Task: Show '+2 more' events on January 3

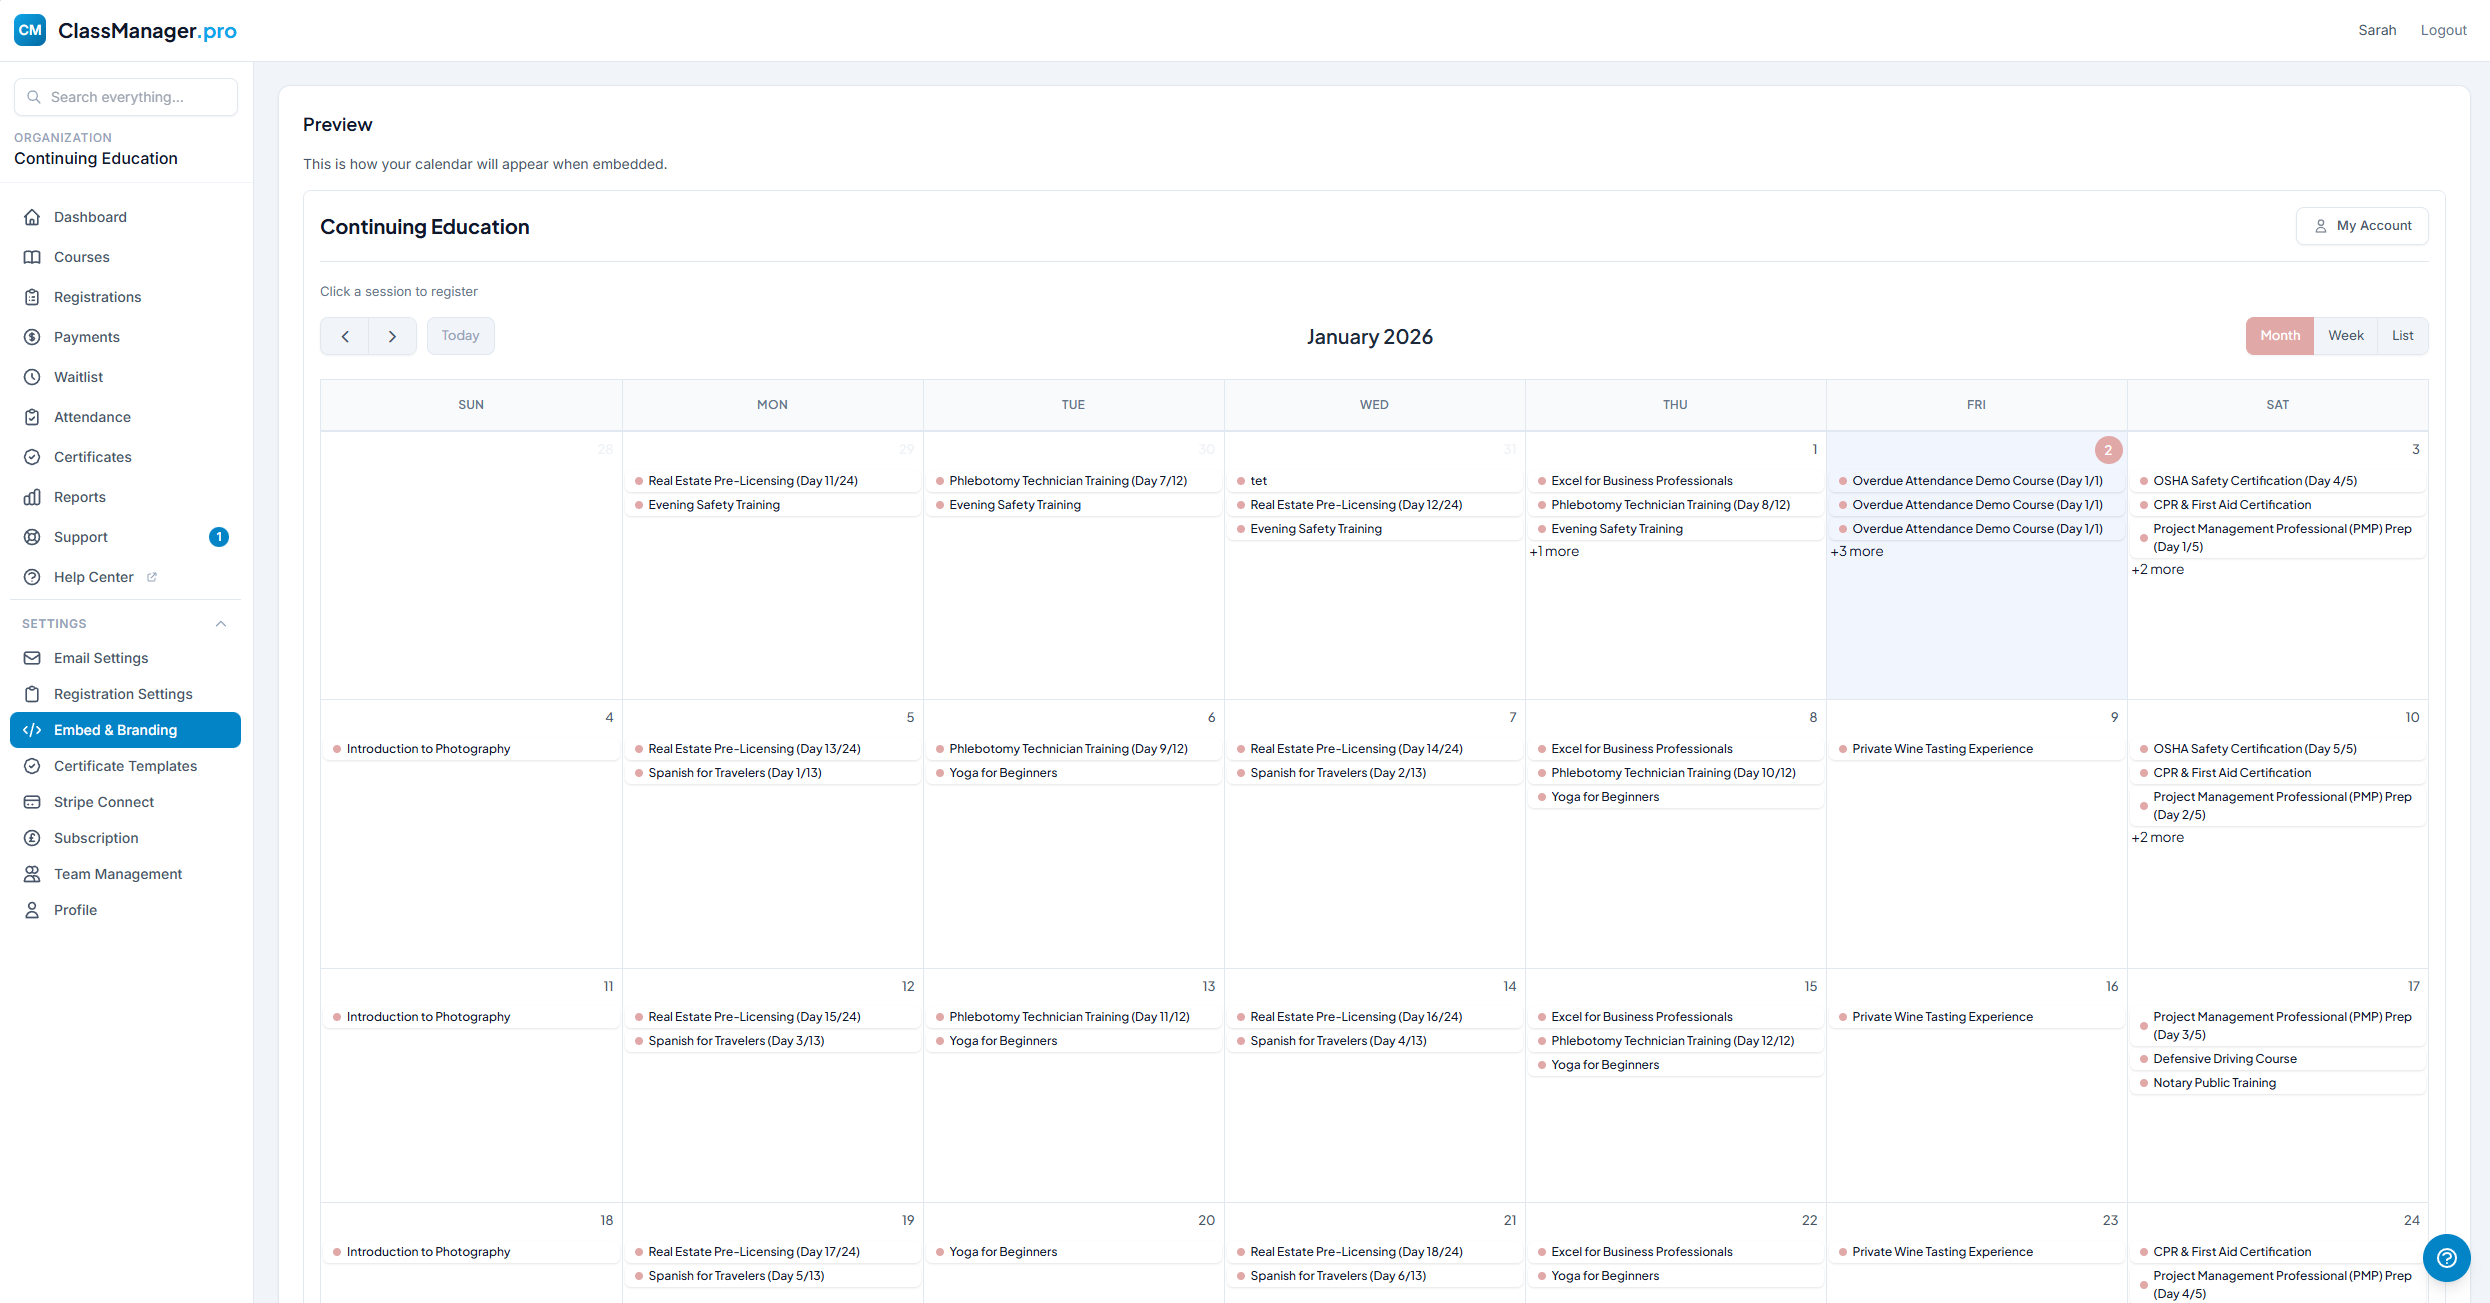Action: point(2158,568)
